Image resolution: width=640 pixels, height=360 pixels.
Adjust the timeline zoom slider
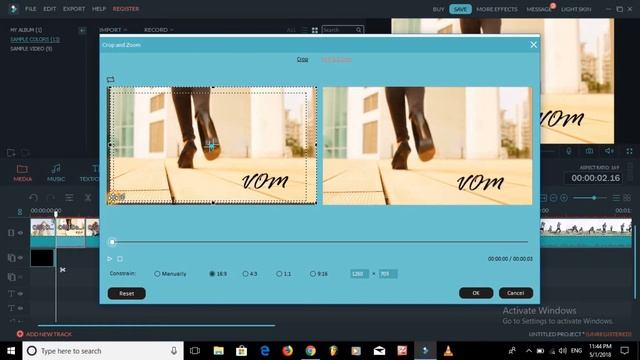pos(589,198)
